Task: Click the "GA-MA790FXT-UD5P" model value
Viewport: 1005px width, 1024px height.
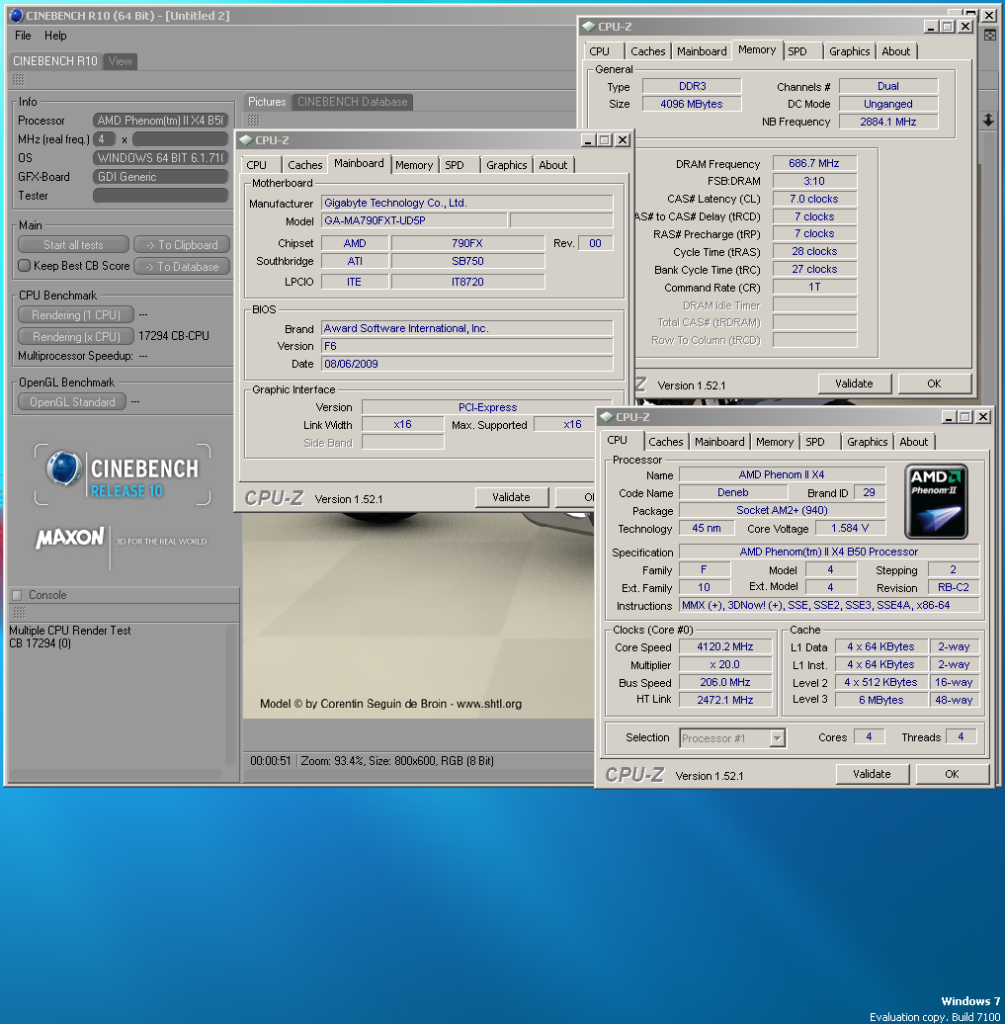Action: (375, 221)
